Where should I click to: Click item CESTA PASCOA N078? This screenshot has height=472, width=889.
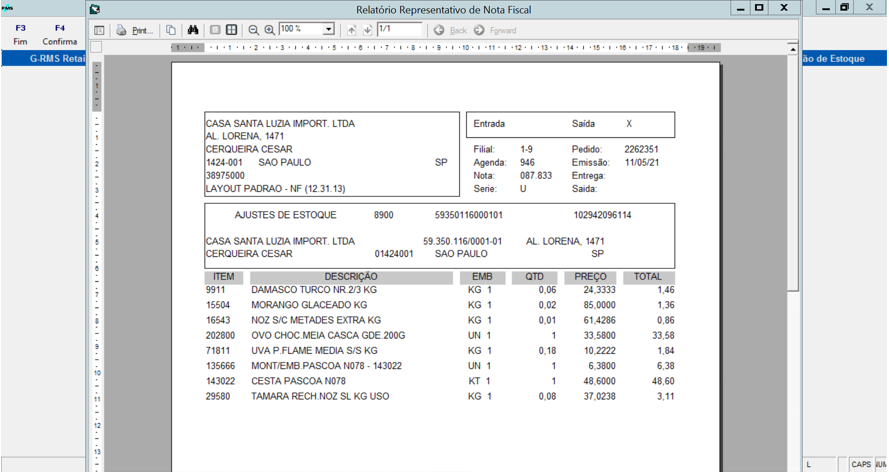coord(298,381)
